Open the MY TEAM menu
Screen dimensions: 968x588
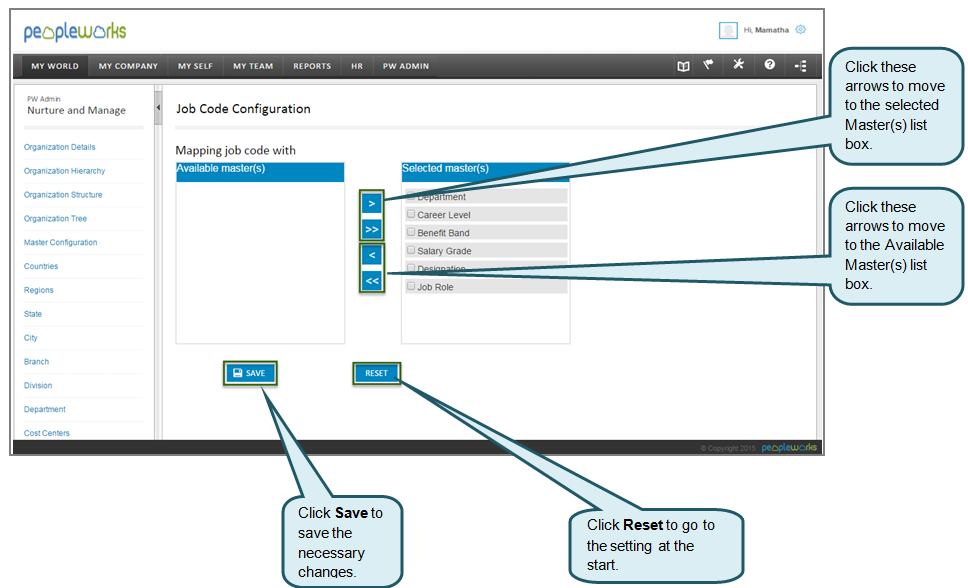click(253, 66)
